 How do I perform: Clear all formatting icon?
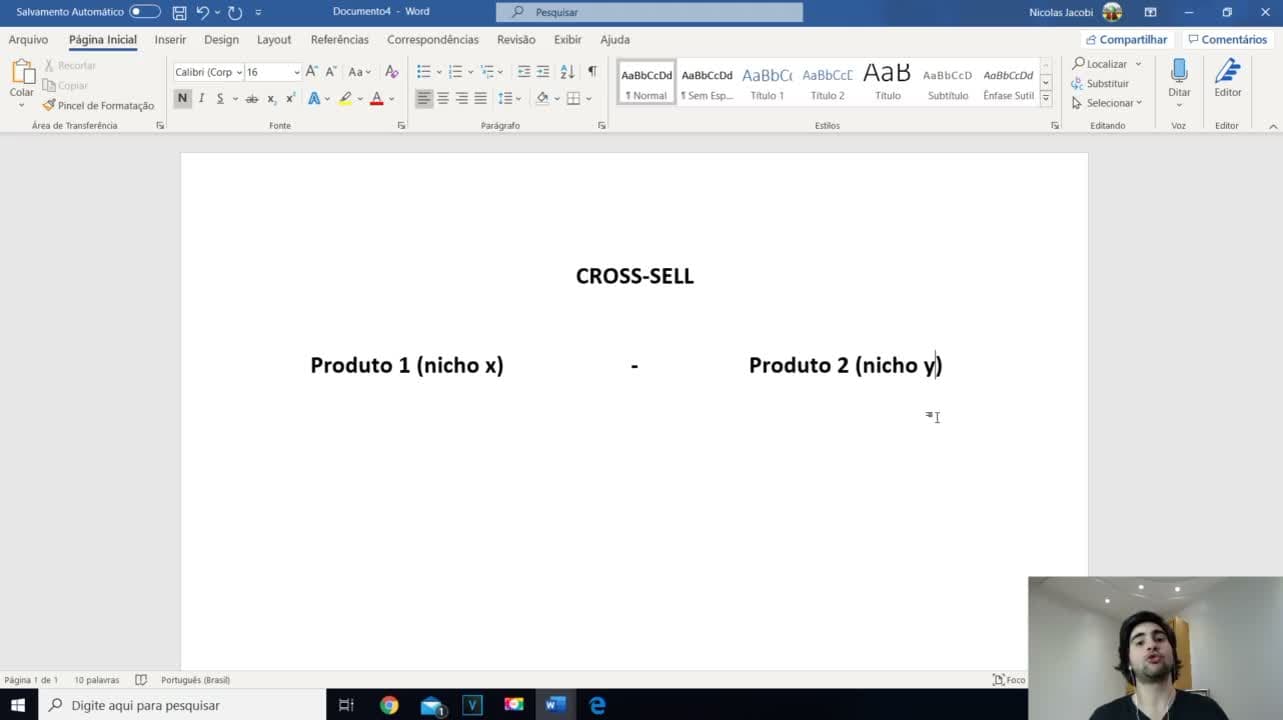(392, 72)
